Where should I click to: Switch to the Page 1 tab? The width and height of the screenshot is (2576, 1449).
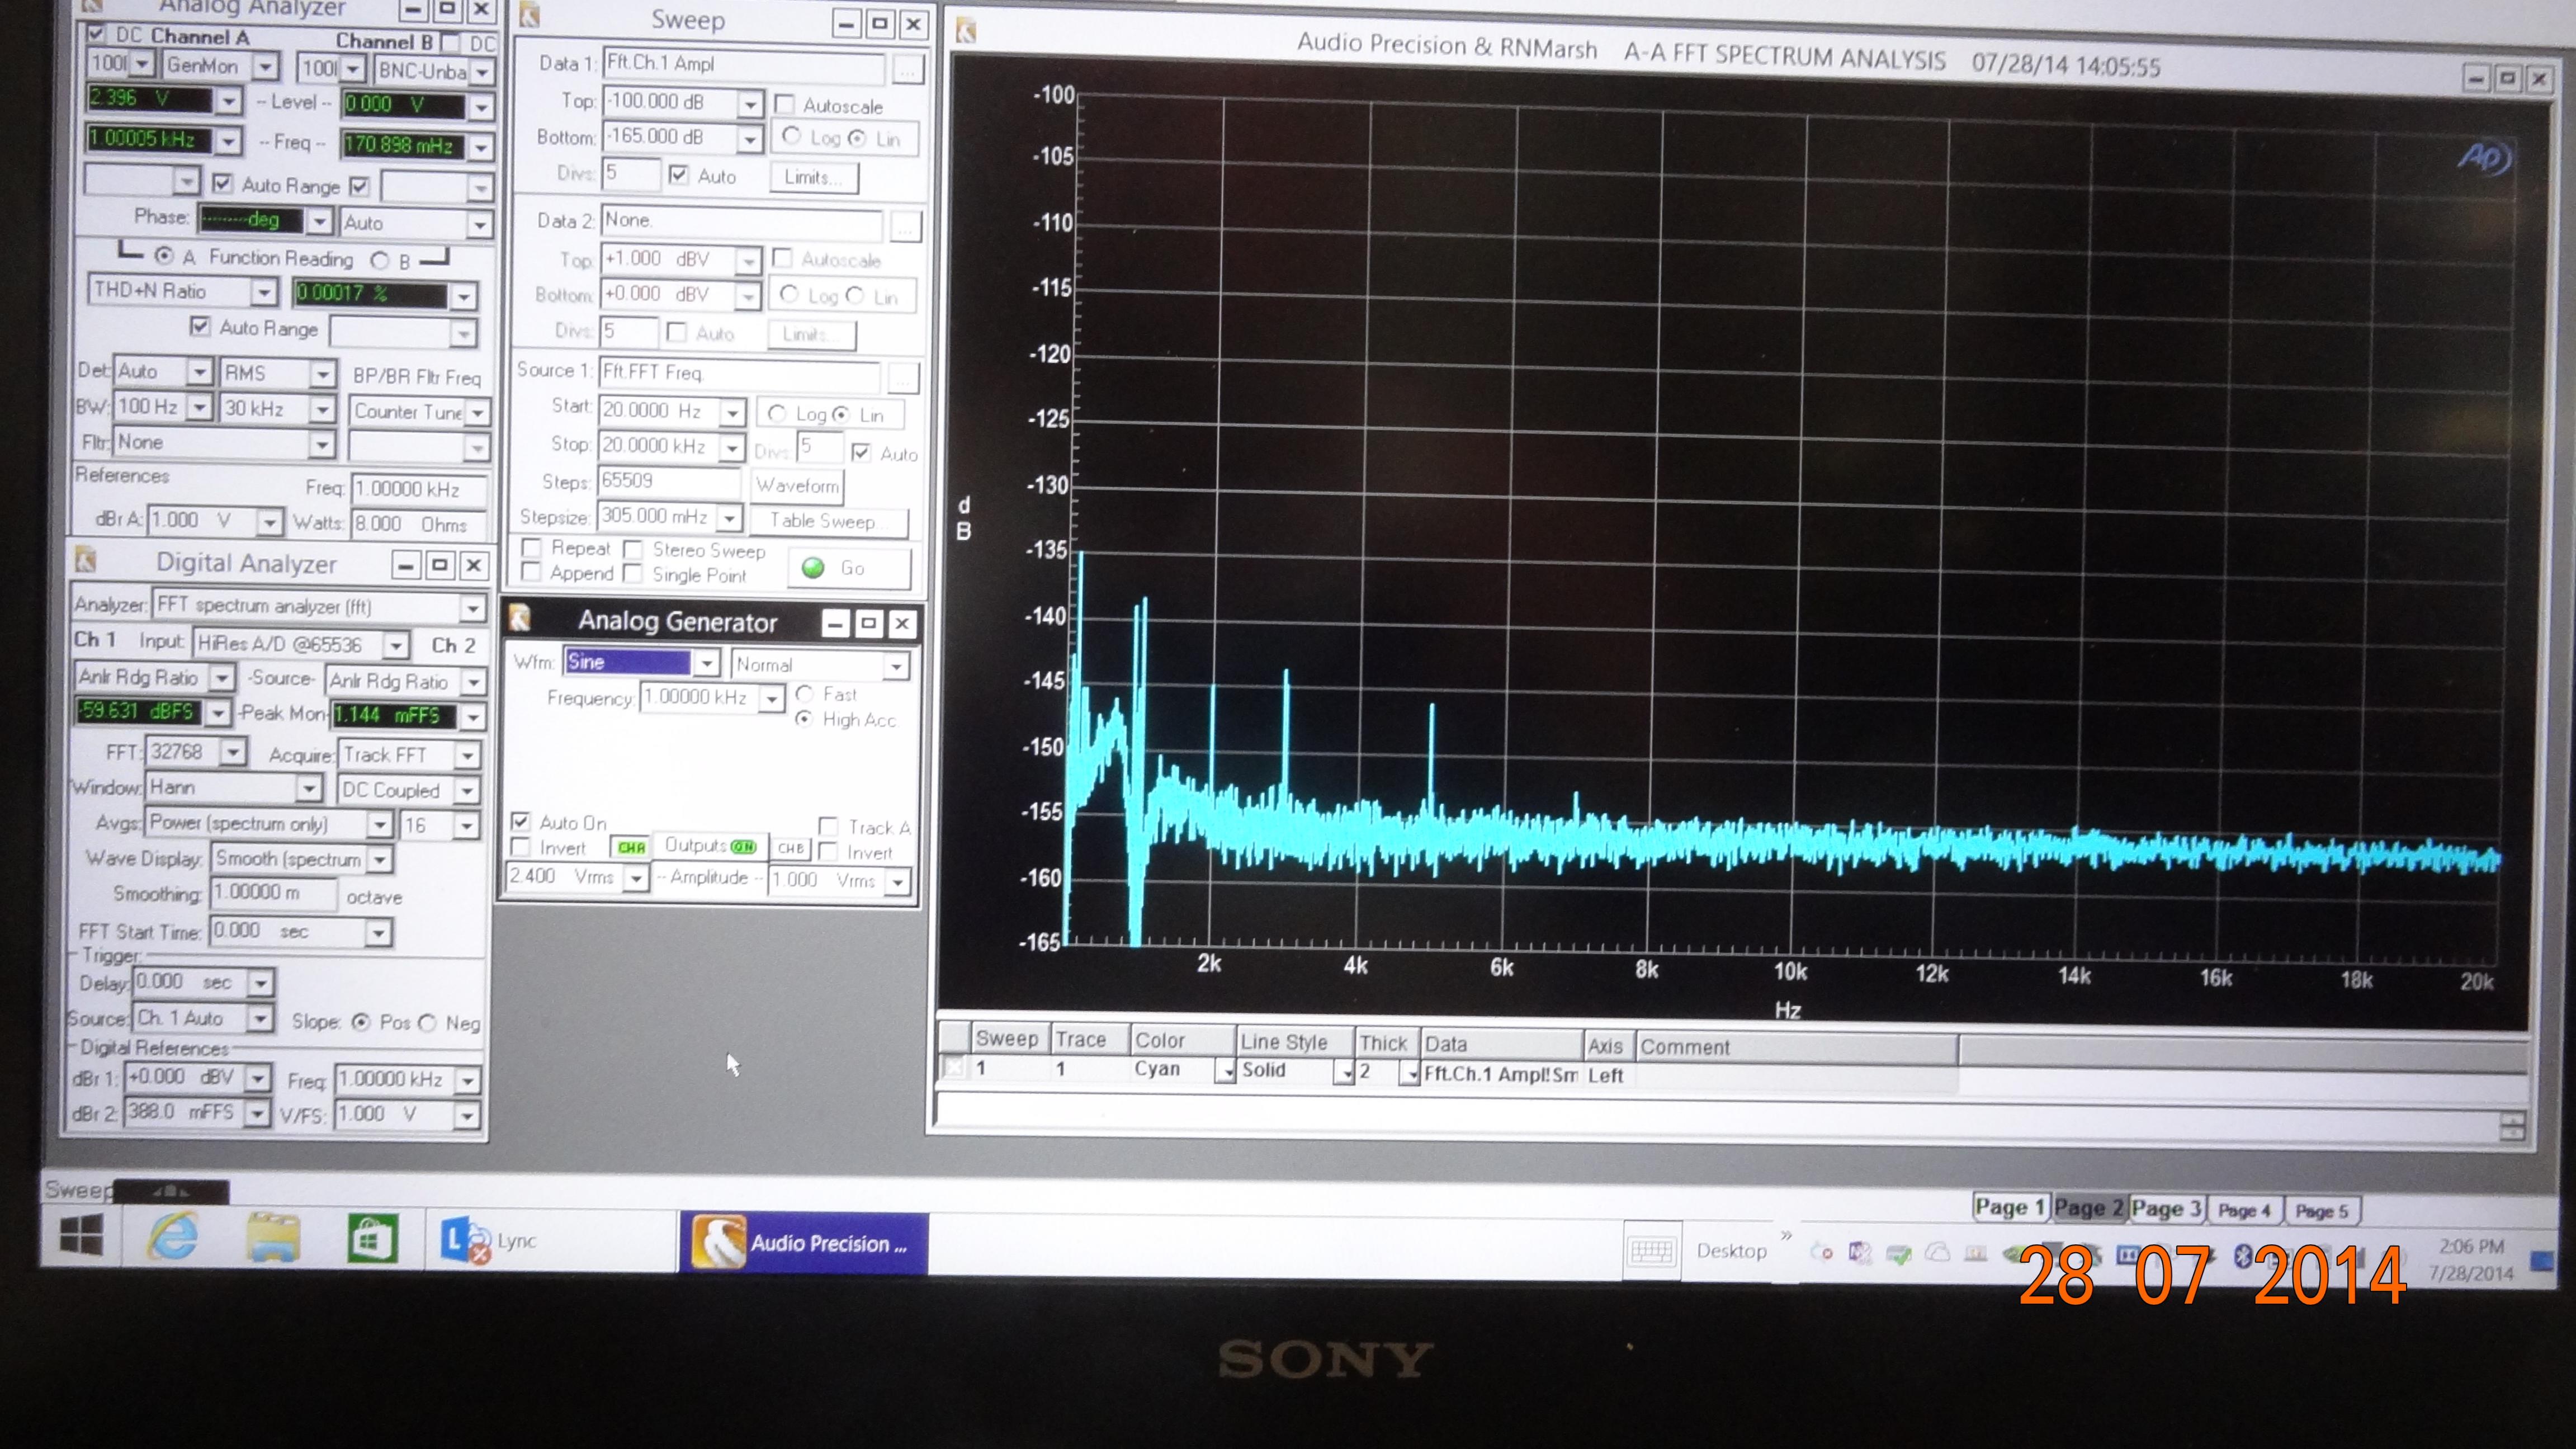click(2011, 1207)
